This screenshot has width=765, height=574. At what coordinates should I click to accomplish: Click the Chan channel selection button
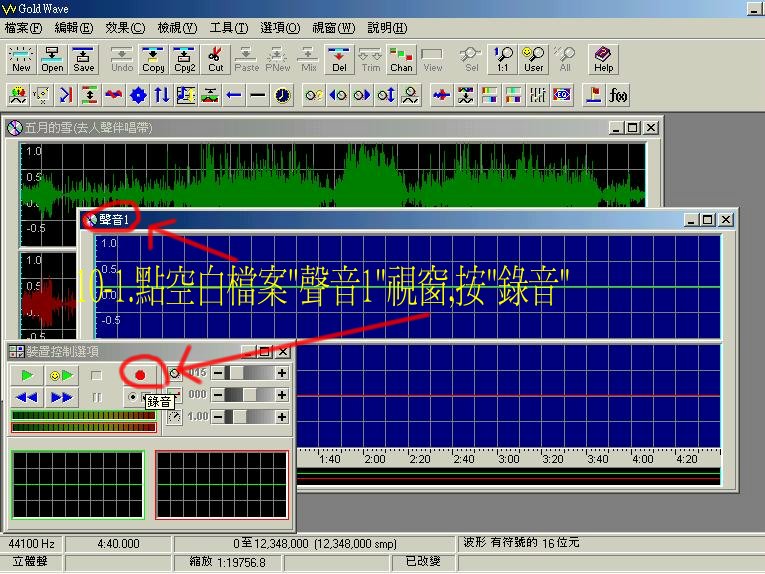point(401,59)
